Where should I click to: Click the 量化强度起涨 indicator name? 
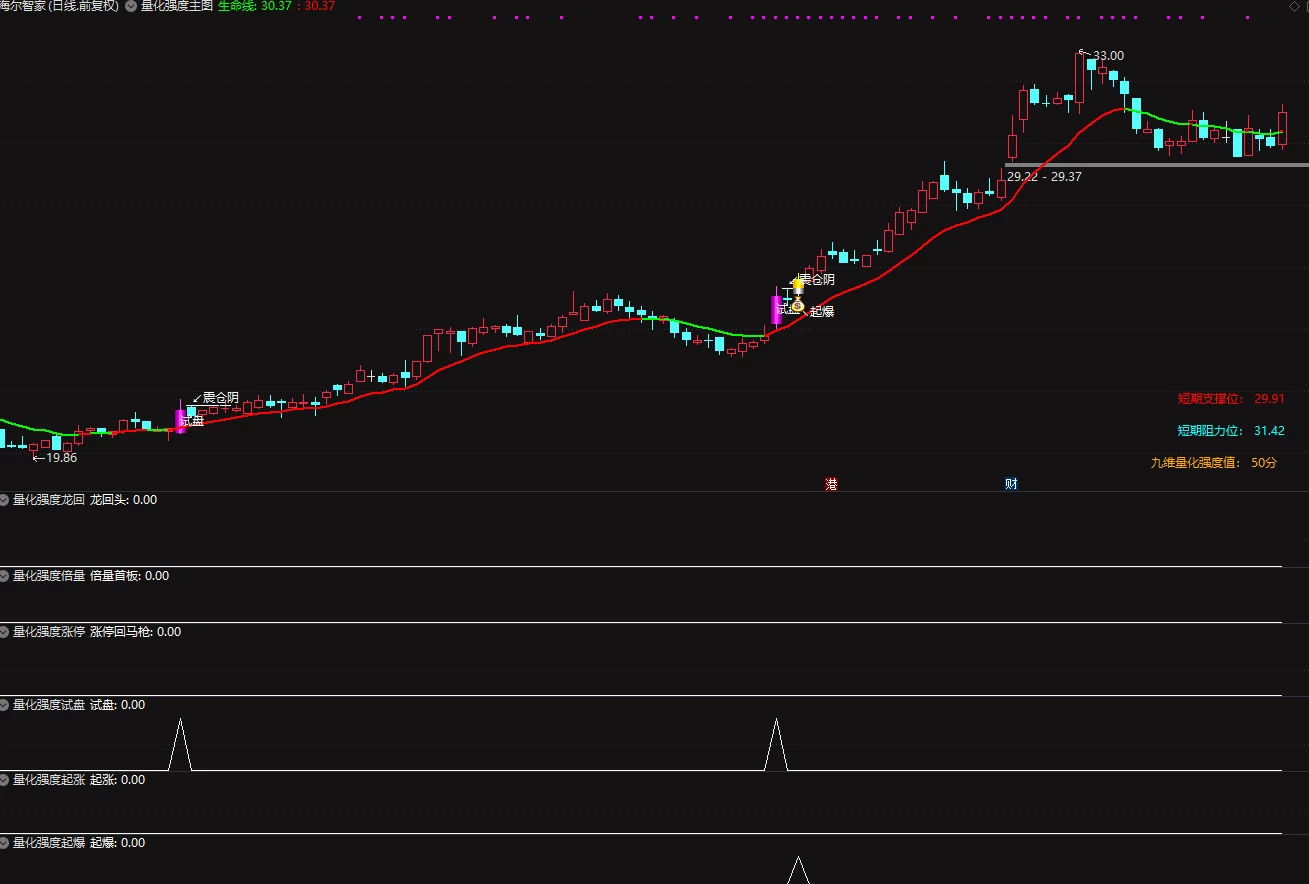click(x=49, y=779)
